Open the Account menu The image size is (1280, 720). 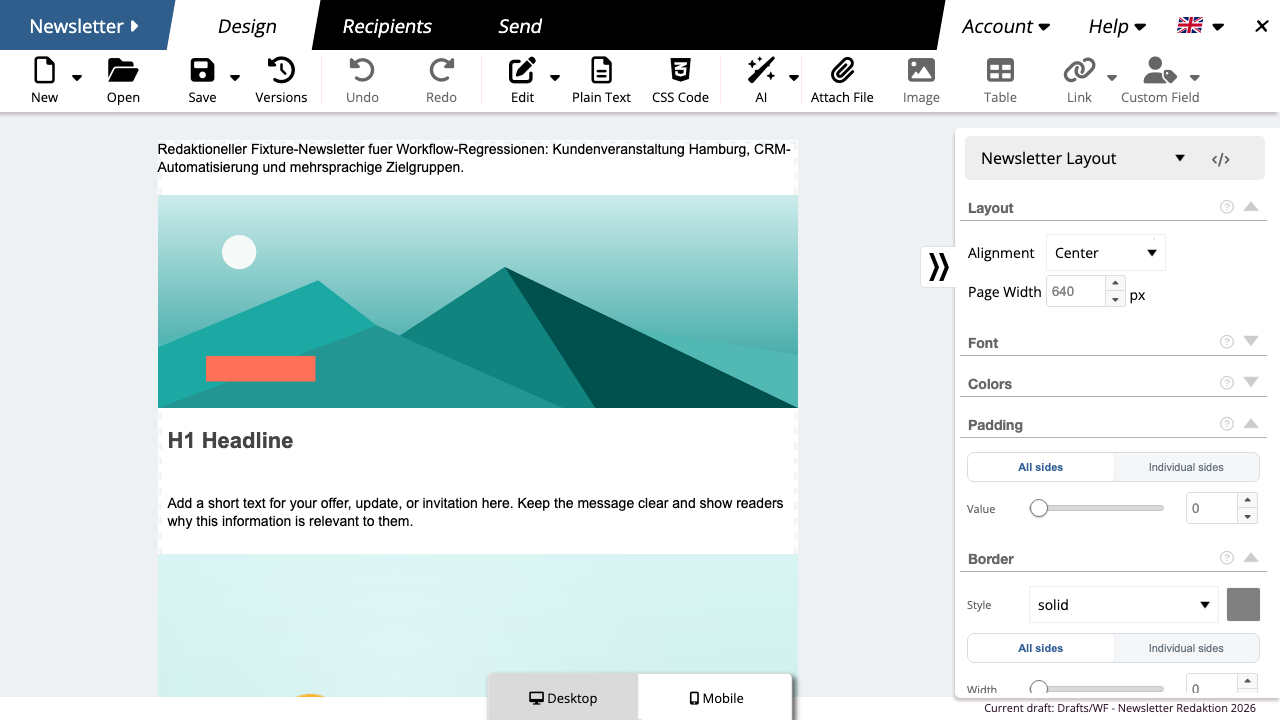(1006, 26)
